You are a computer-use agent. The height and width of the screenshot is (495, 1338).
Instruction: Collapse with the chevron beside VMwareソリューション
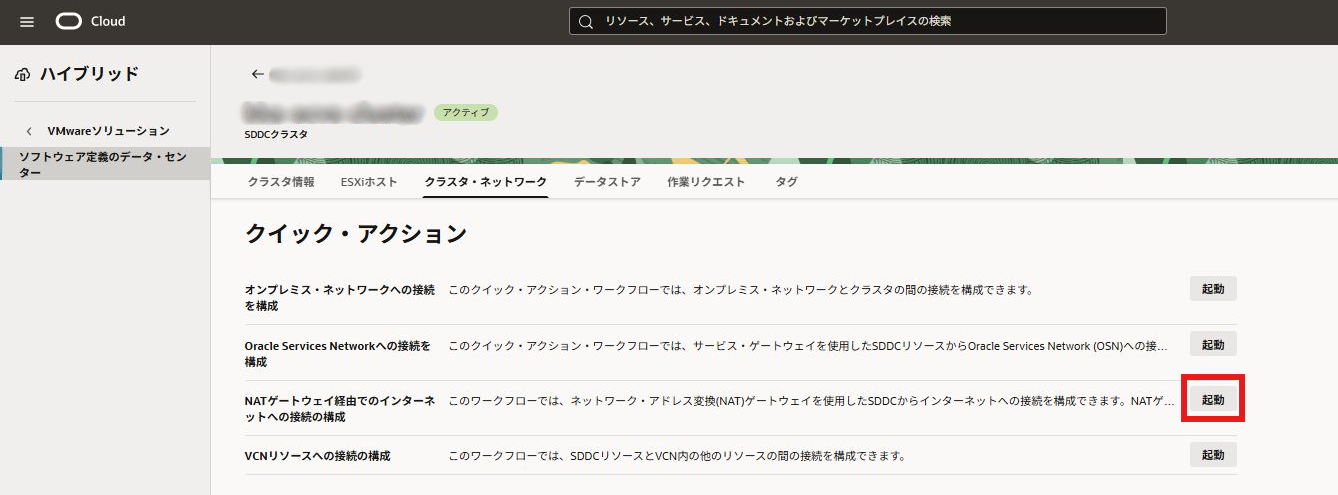[29, 131]
